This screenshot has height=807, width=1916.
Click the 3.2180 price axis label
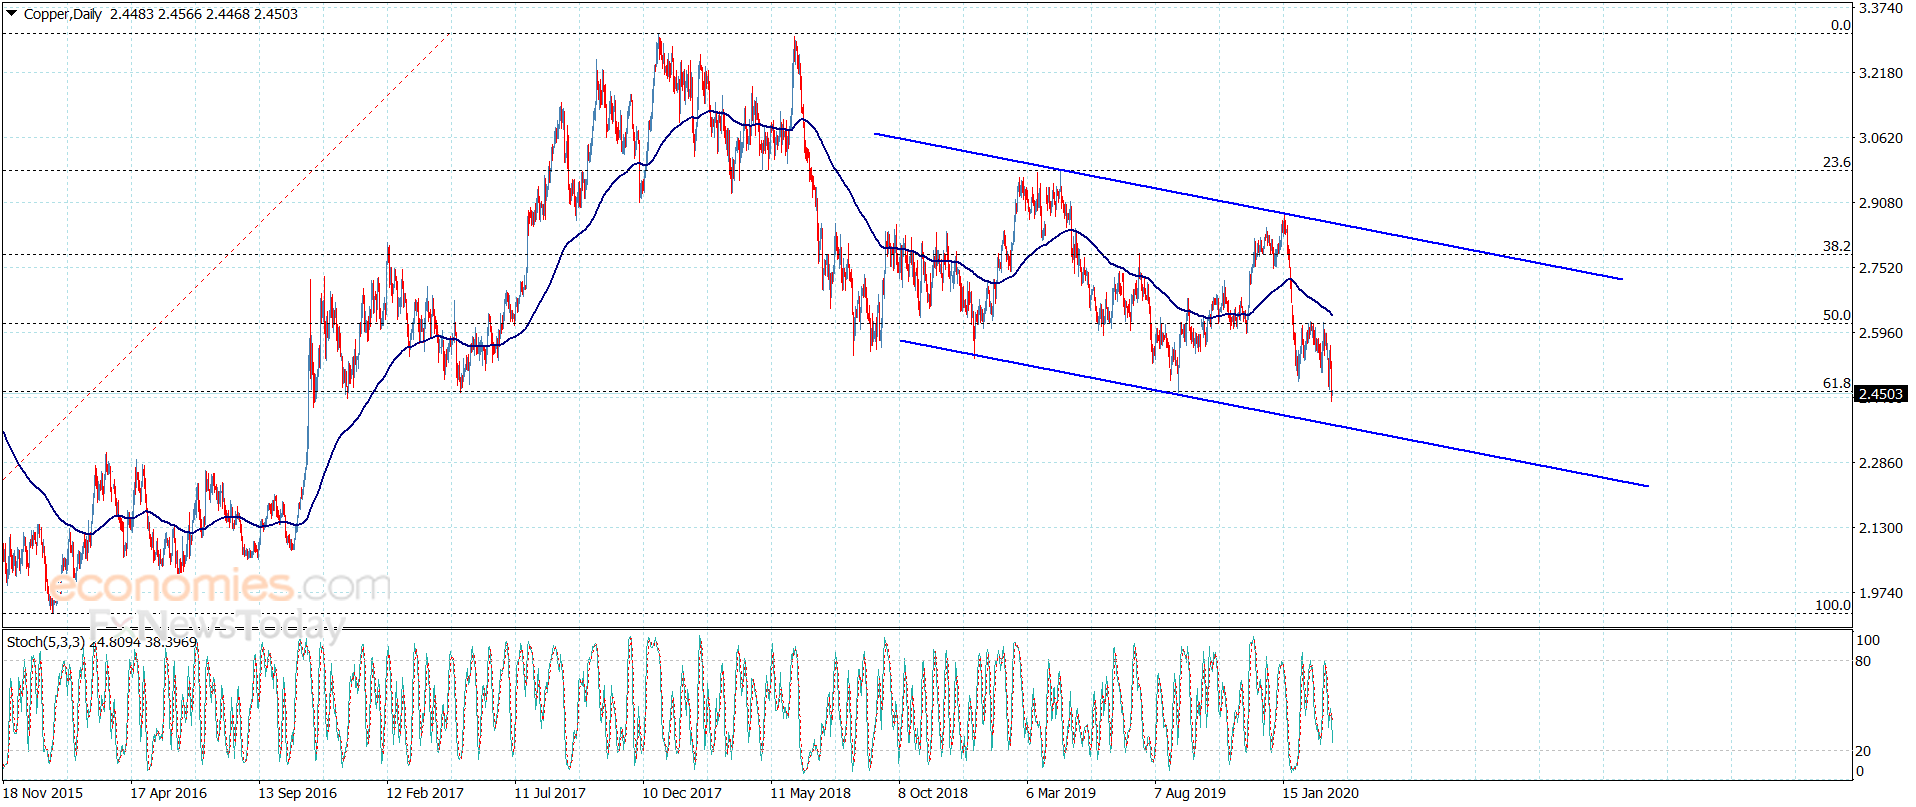(x=1880, y=73)
